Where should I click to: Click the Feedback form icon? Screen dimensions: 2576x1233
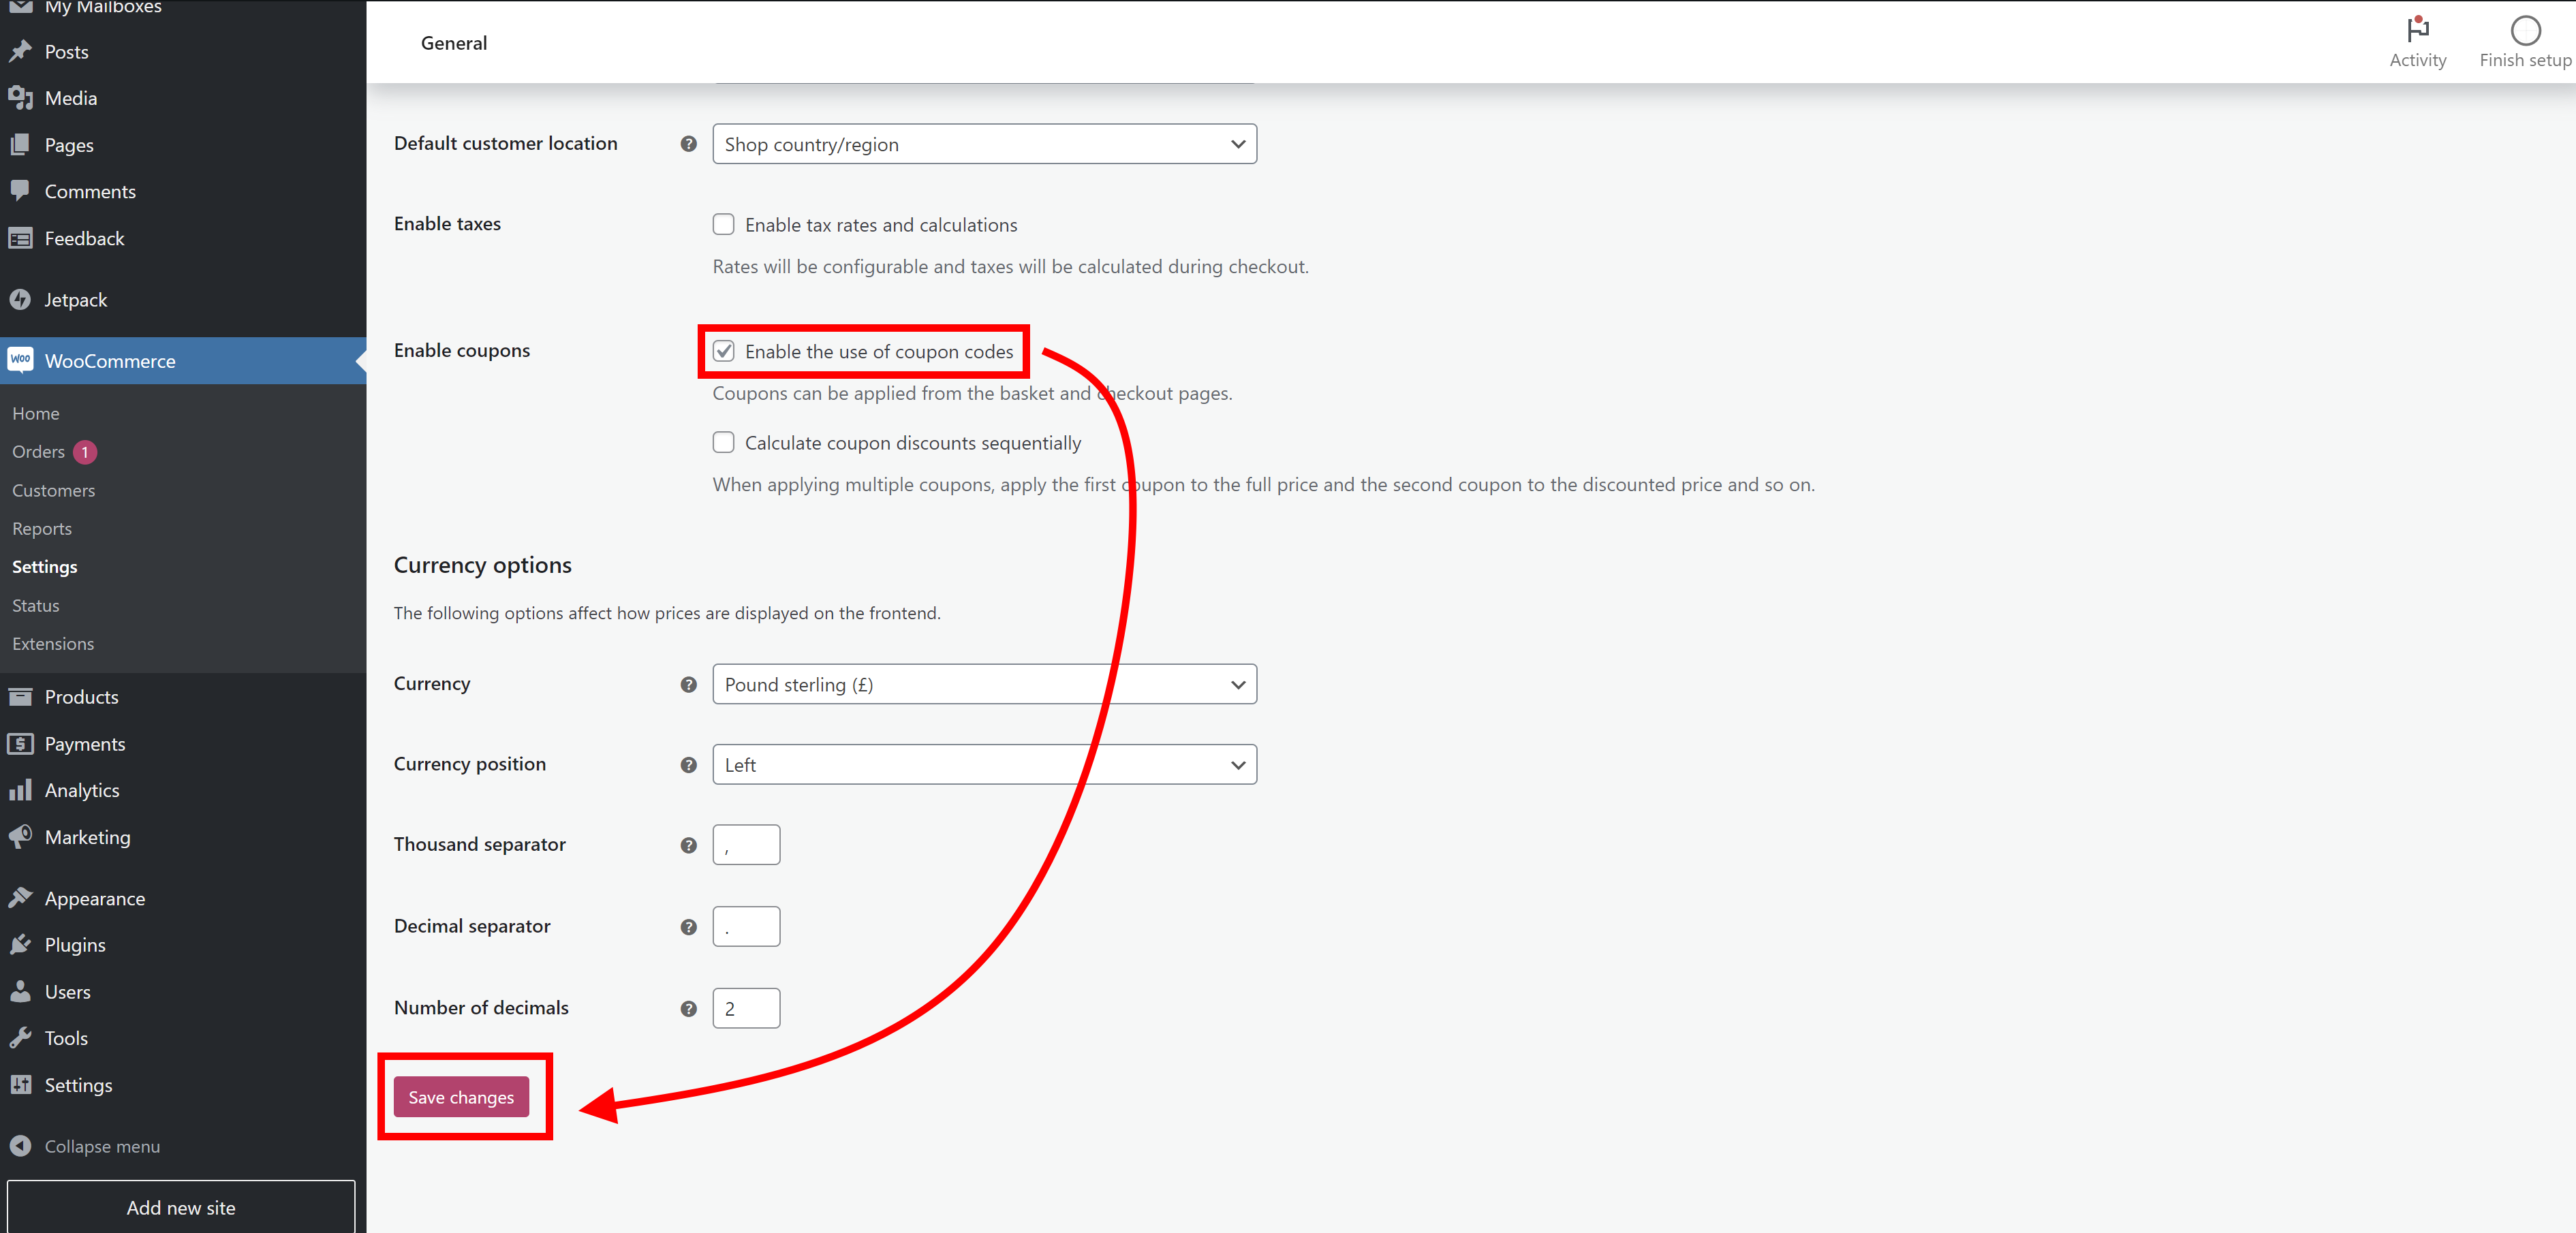coord(20,238)
